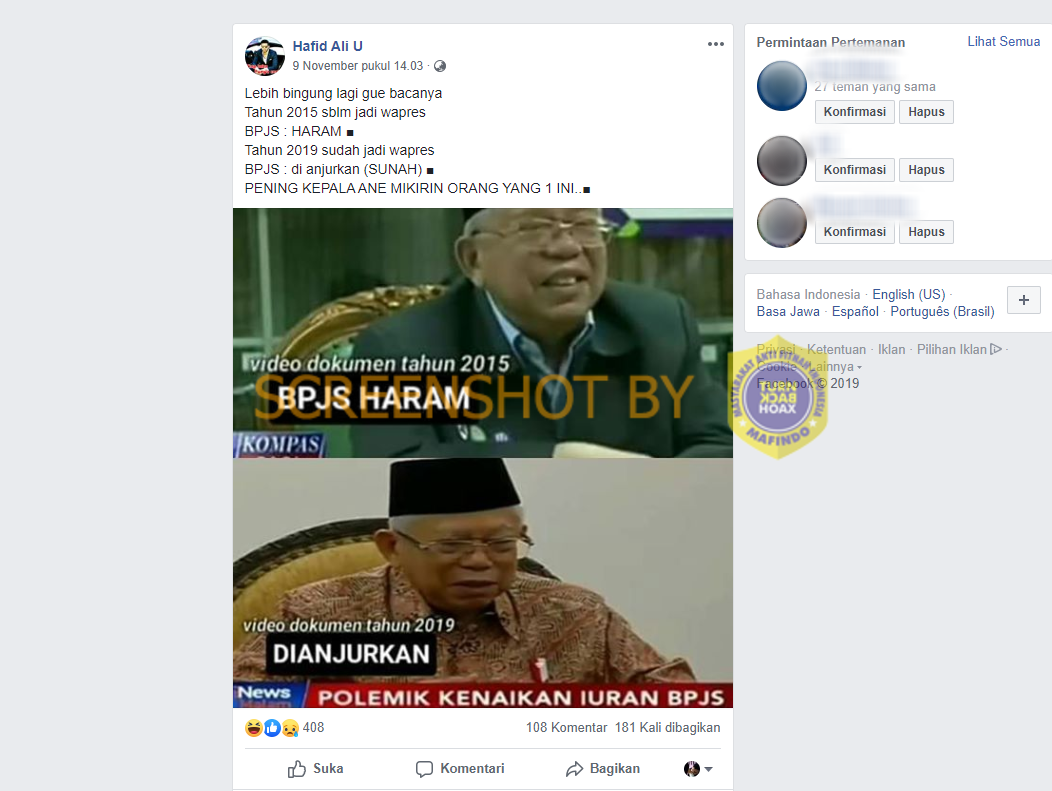Delete the second friend request with Hapus
The width and height of the screenshot is (1052, 791).
tap(926, 170)
